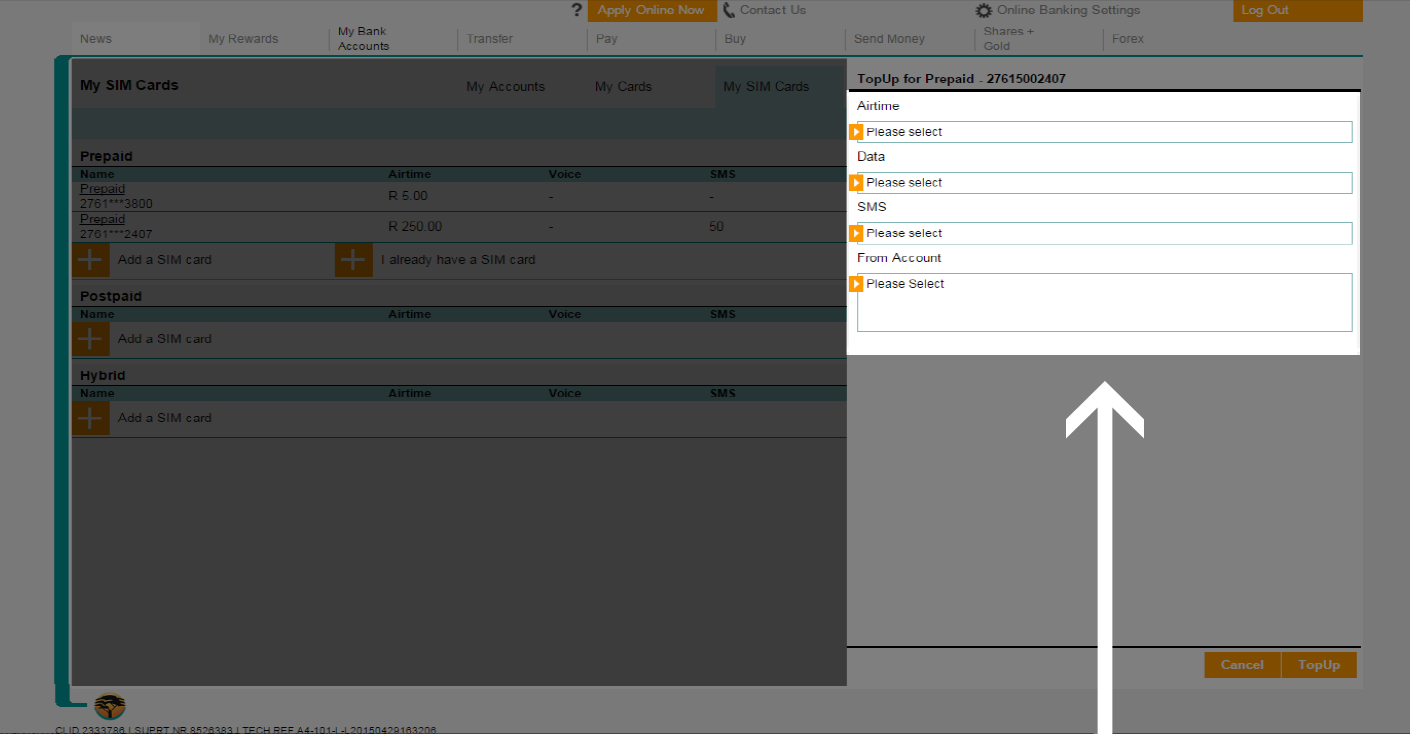Viewport: 1410px width, 734px height.
Task: Open the SMS bundle dropdown
Action: (1100, 232)
